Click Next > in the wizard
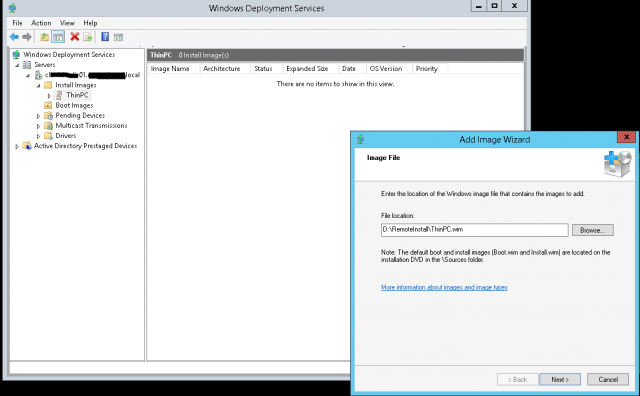 [x=560, y=379]
